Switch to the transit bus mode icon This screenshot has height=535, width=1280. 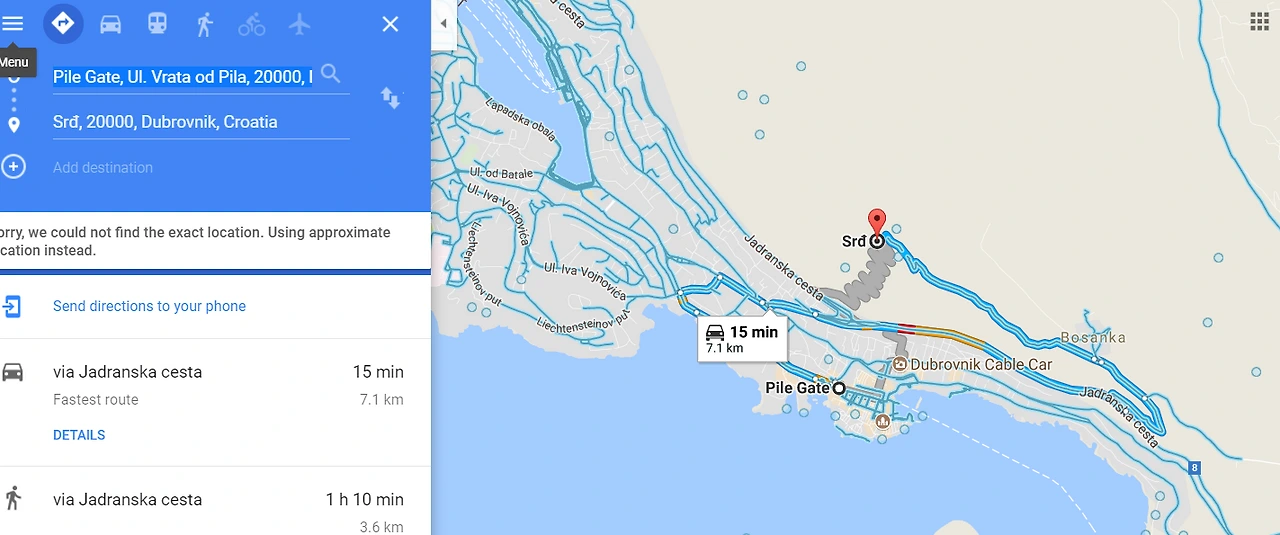point(157,24)
